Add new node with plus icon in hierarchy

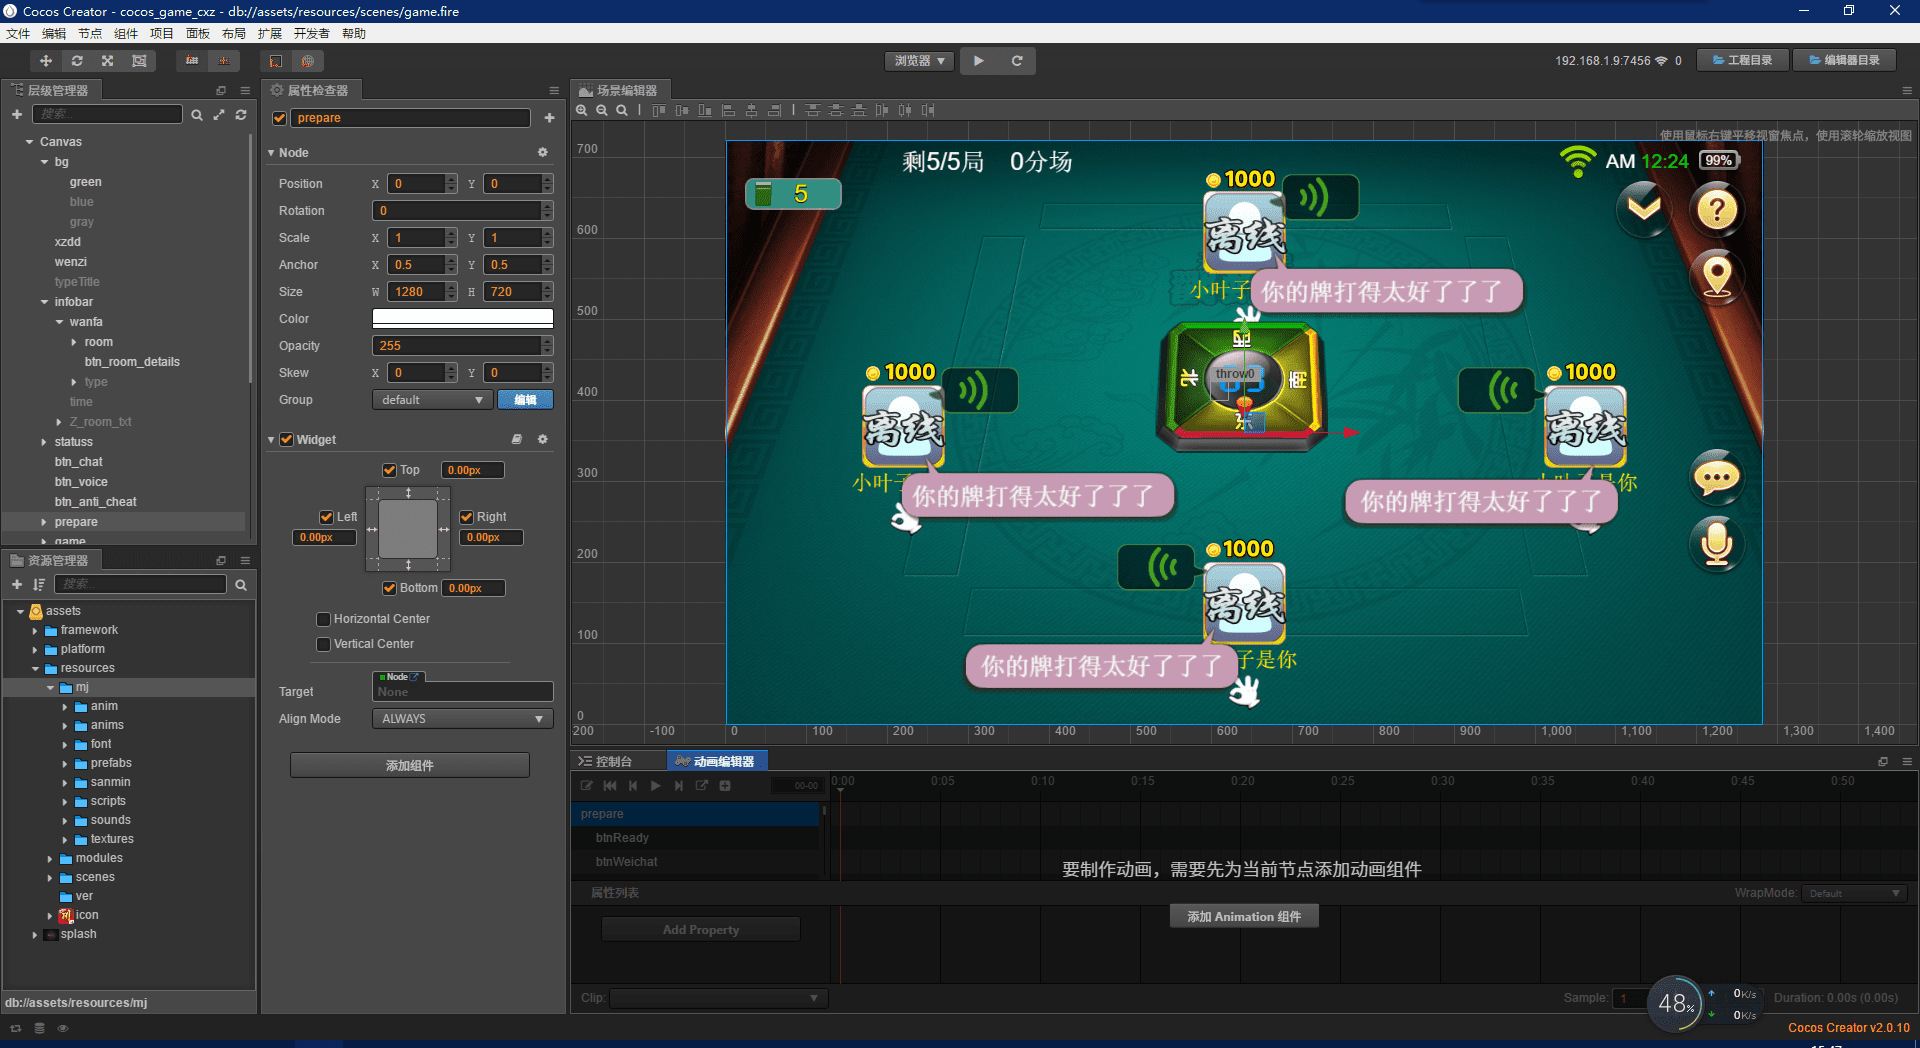[17, 115]
